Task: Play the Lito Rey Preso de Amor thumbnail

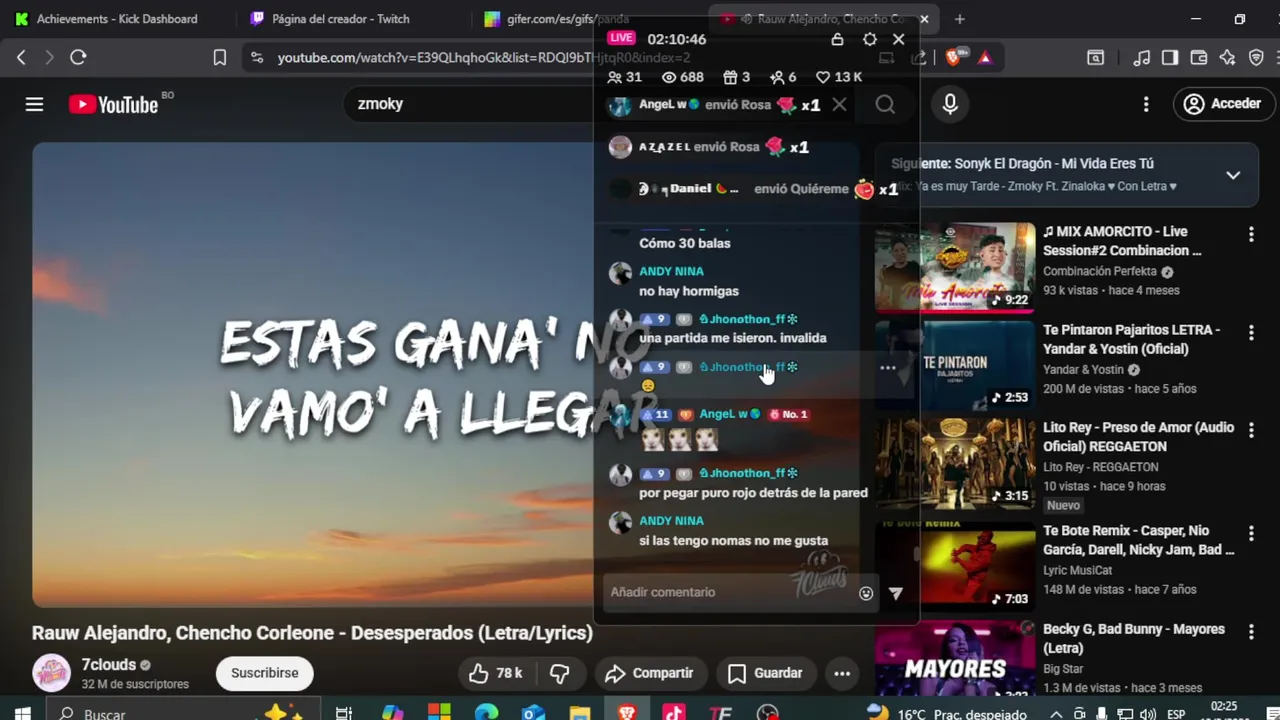Action: pos(955,462)
